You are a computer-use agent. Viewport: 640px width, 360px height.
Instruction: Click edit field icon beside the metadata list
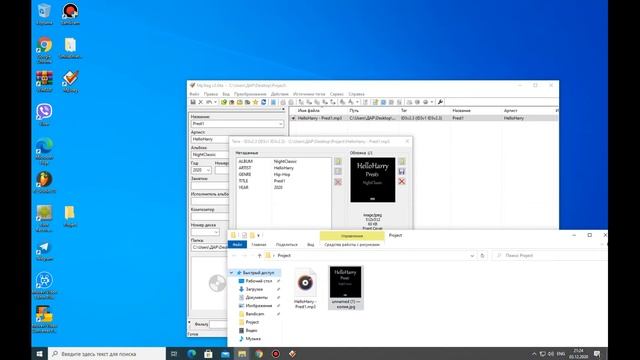[338, 171]
